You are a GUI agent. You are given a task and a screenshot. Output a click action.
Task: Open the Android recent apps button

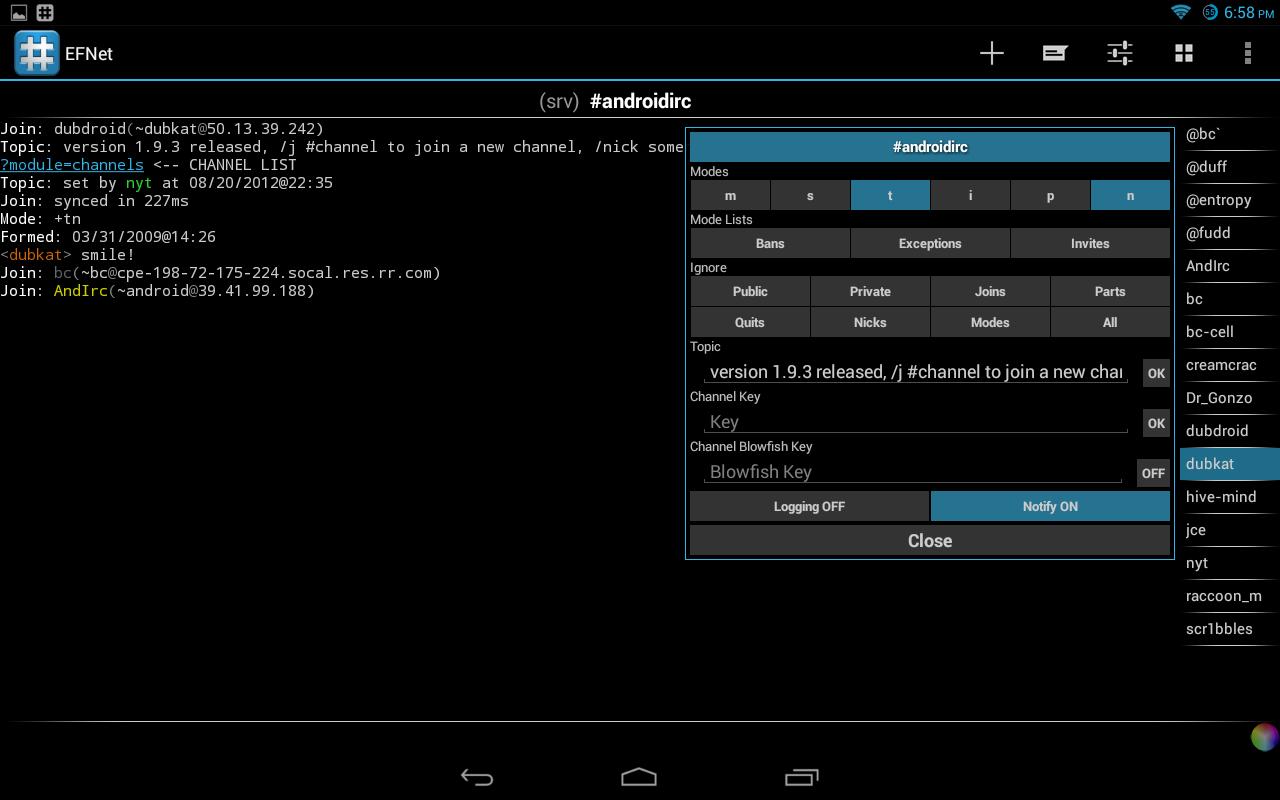point(801,777)
